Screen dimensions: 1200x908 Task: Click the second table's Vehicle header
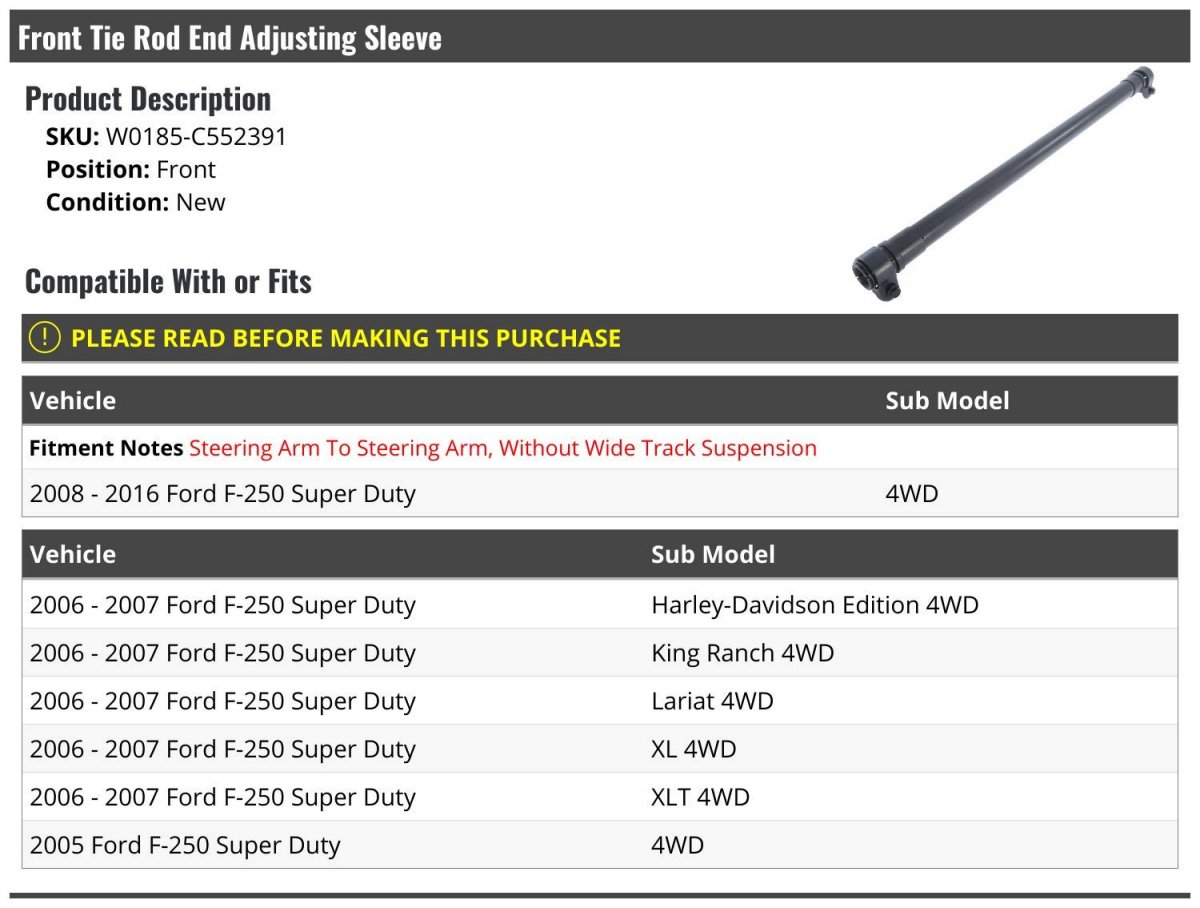(73, 554)
